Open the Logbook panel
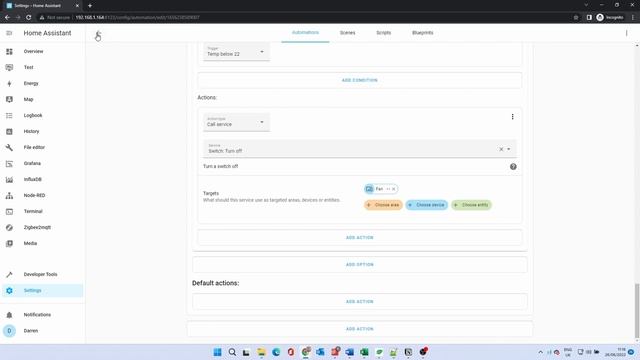The image size is (640, 360). click(42, 116)
